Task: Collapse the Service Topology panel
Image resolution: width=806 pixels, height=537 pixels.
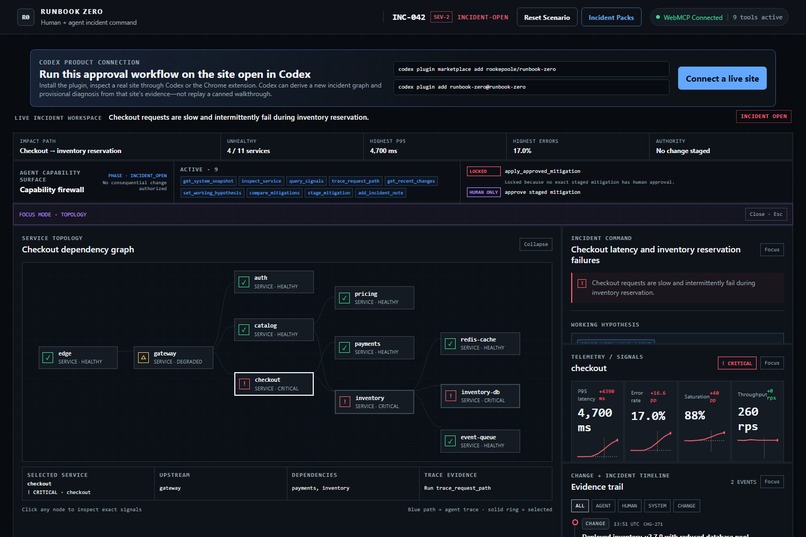Action: (x=536, y=244)
